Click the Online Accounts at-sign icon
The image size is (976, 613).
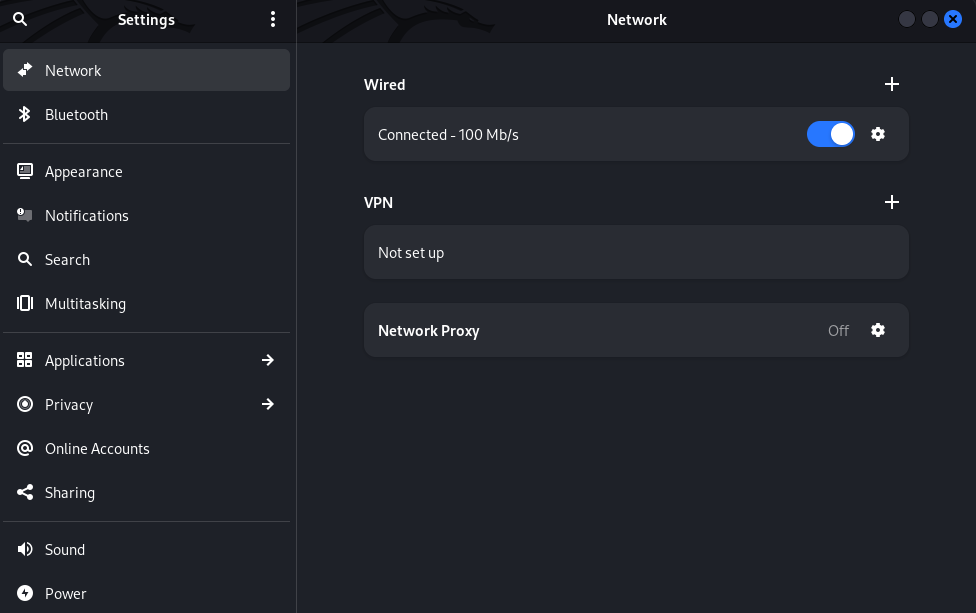click(25, 448)
